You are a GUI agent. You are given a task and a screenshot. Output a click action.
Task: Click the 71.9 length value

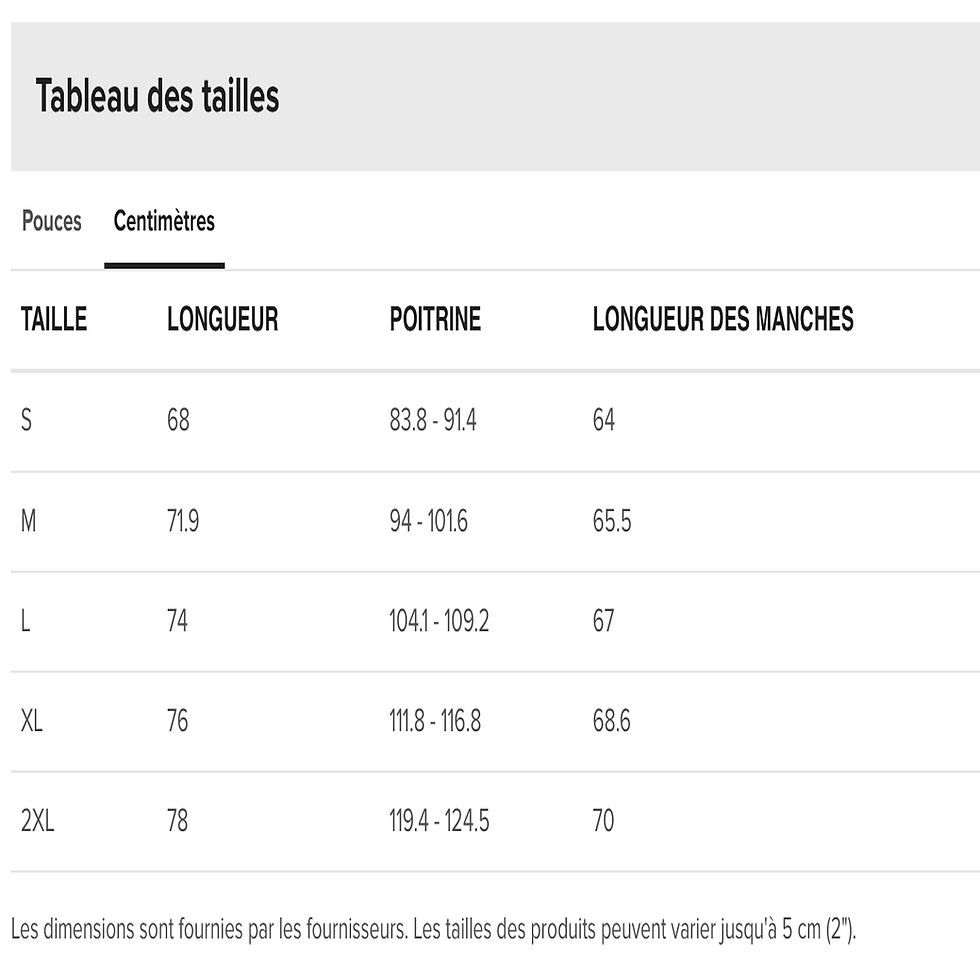point(183,521)
